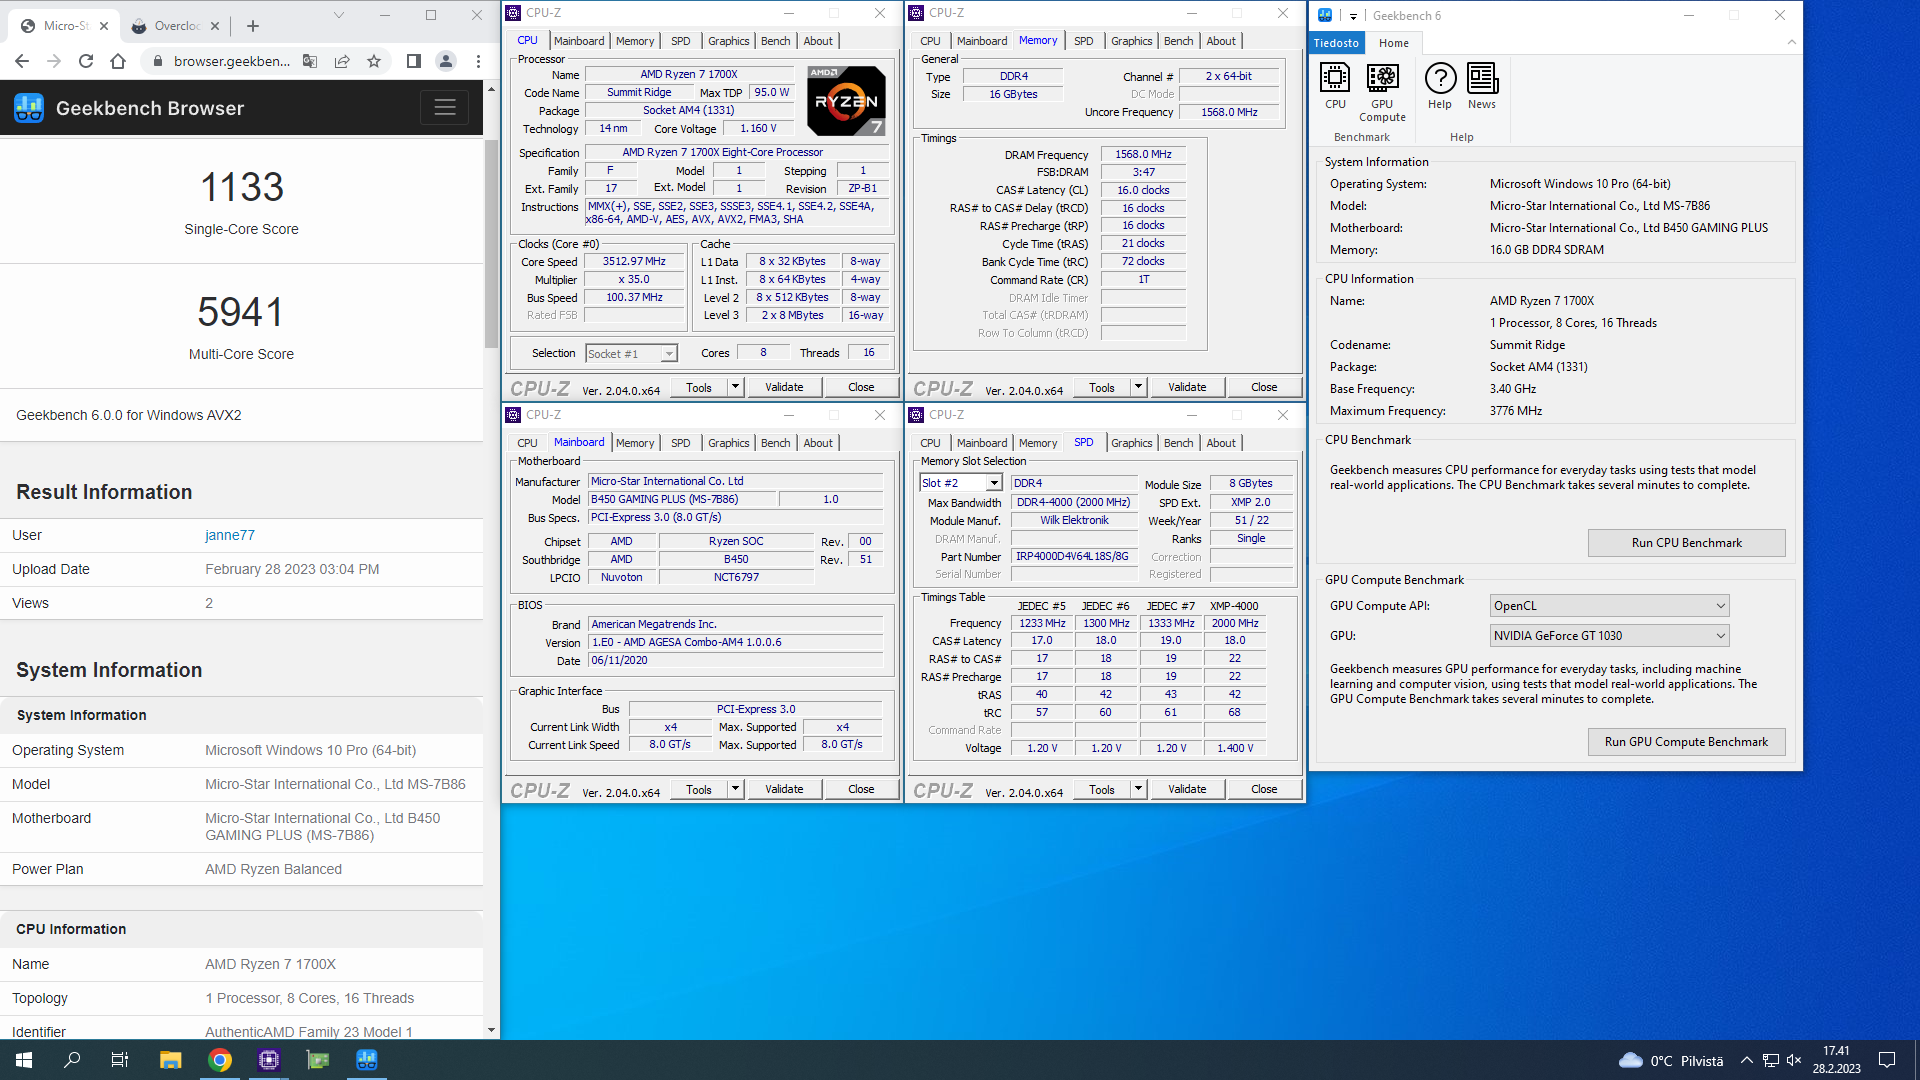Open the Slot #2 memory slot dropdown
Viewport: 1920px width, 1080px height.
pyautogui.click(x=961, y=483)
